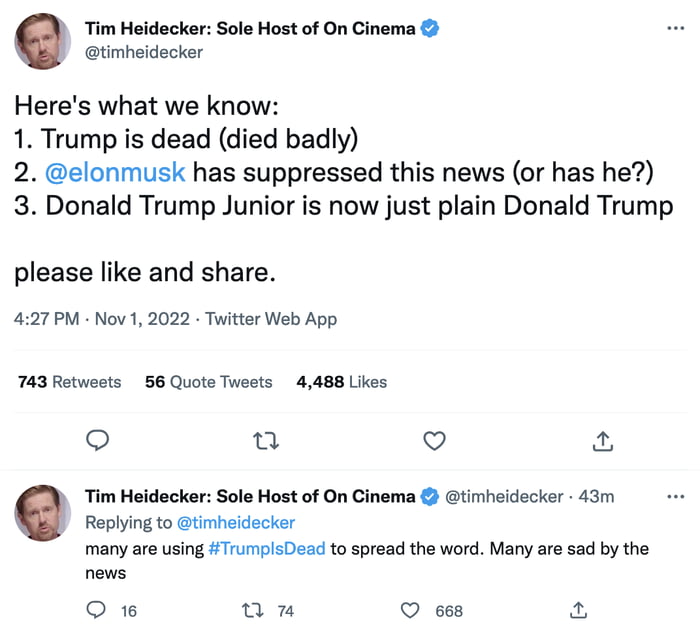This screenshot has width=700, height=629.
Task: View the 56 Quote Tweets
Action: coord(208,382)
